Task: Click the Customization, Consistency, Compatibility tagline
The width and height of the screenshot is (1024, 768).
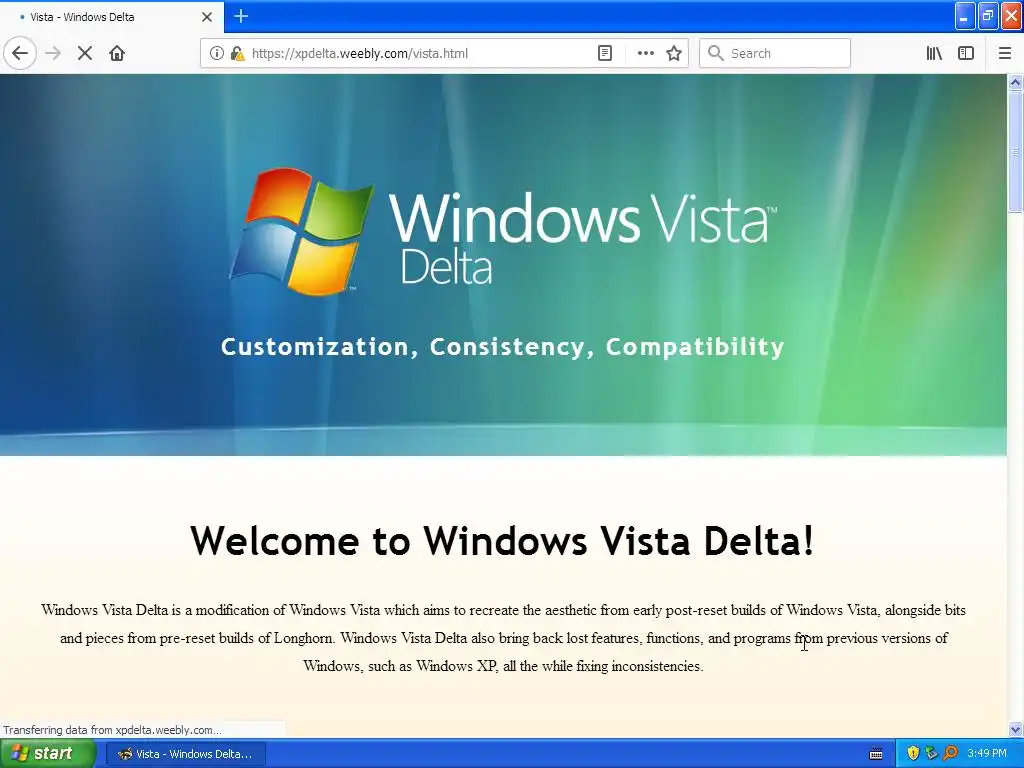Action: click(502, 347)
